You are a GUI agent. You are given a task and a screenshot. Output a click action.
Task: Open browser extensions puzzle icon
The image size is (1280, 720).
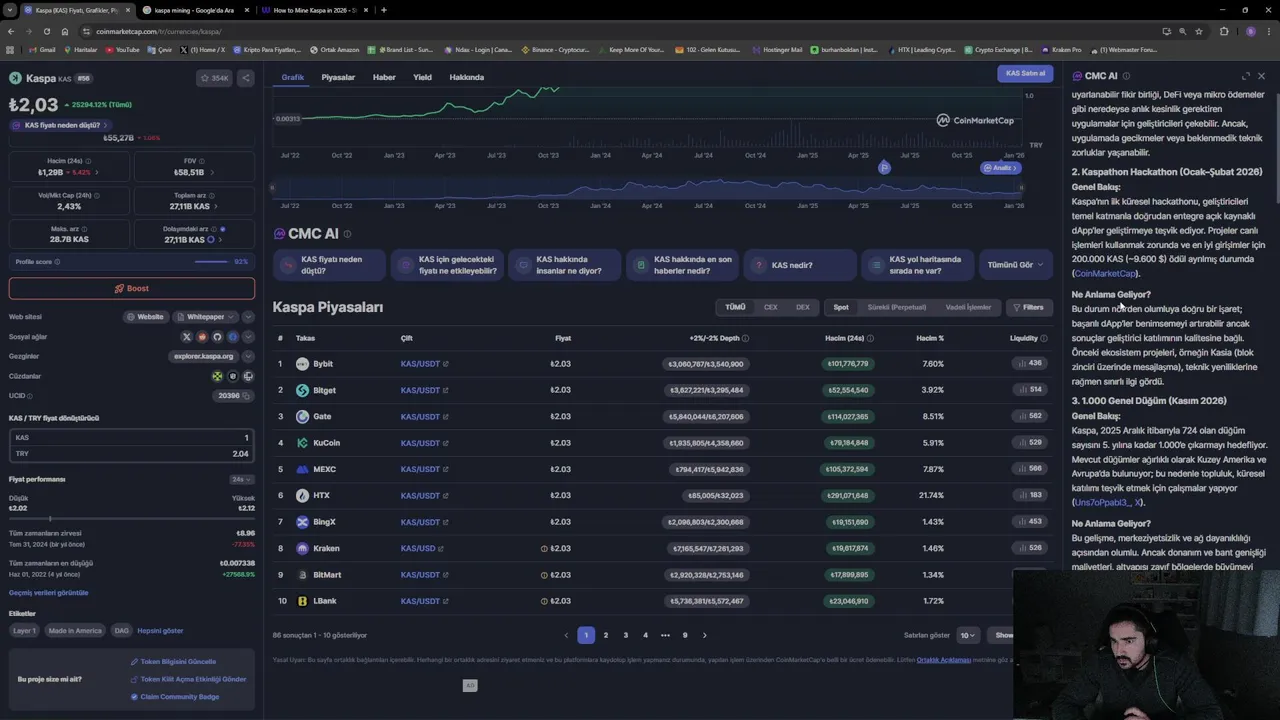[1224, 31]
